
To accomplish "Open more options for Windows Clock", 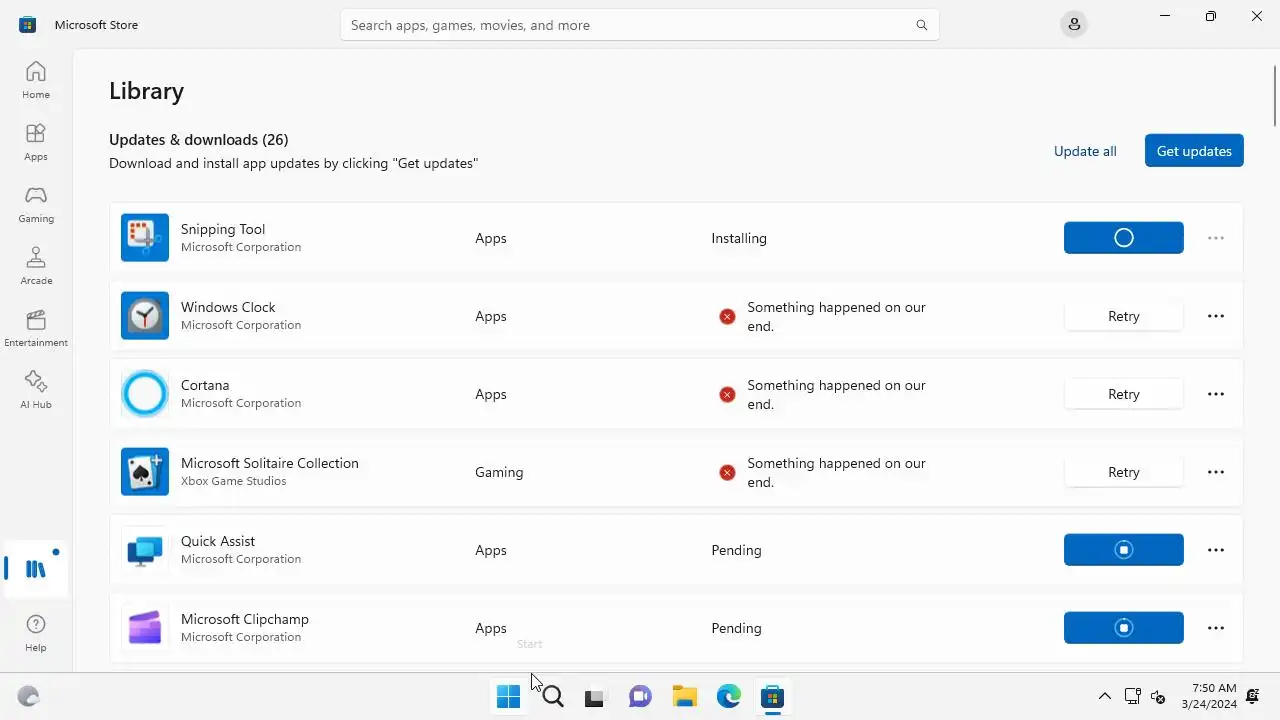I will (x=1216, y=316).
